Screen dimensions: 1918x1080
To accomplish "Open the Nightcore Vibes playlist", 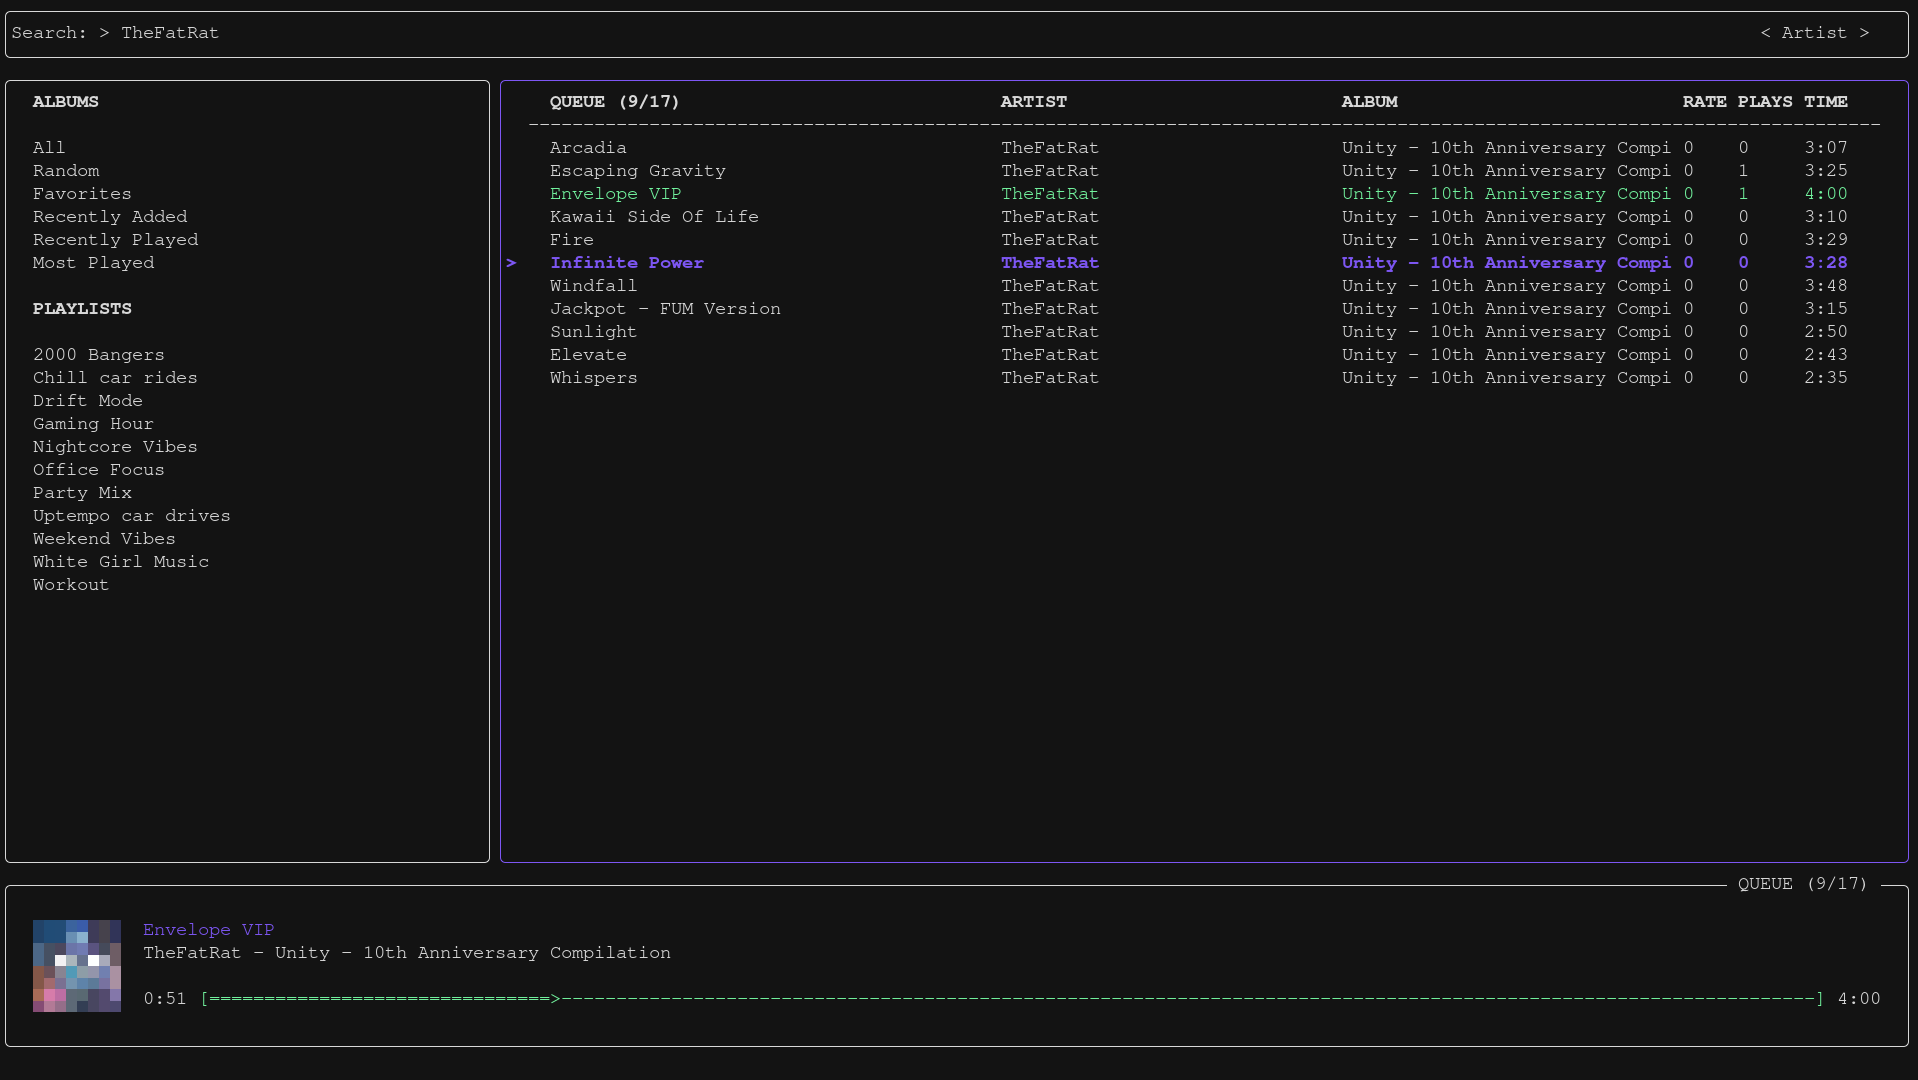I will [115, 447].
